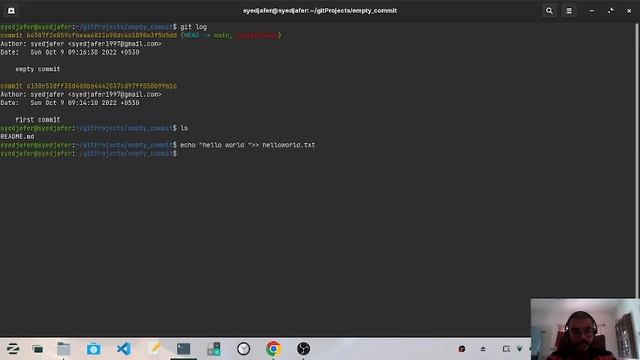Click the 'git log' command text
Image resolution: width=640 pixels, height=360 pixels.
193,27
